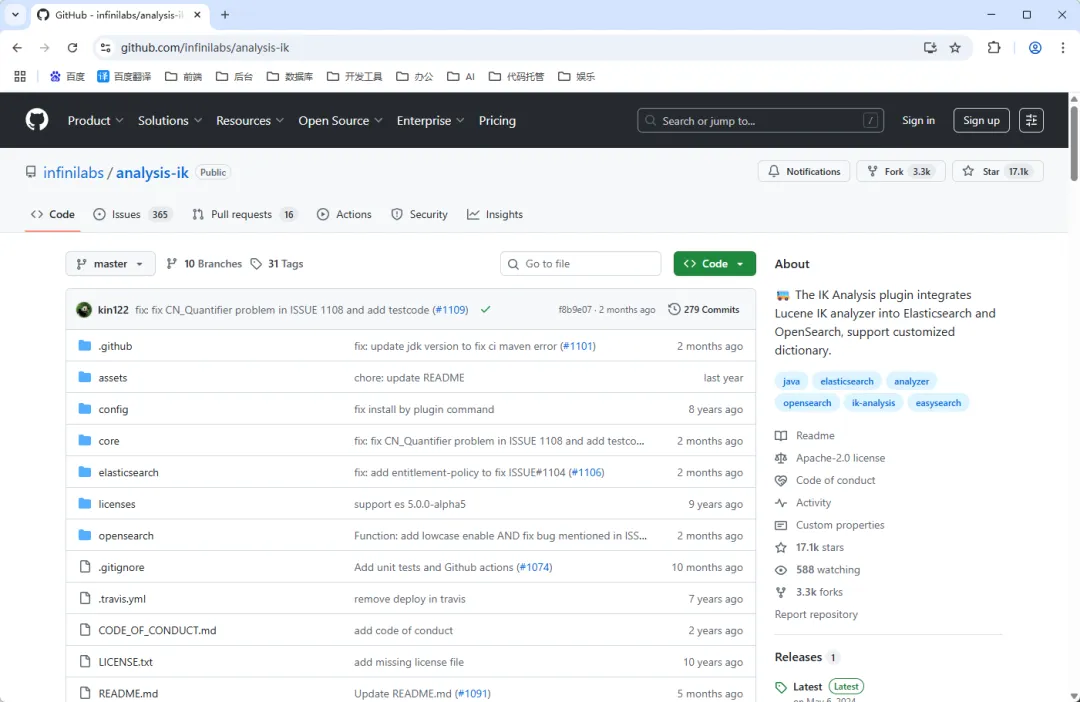Open the browser extensions puzzle icon
Image resolution: width=1080 pixels, height=702 pixels.
click(994, 48)
